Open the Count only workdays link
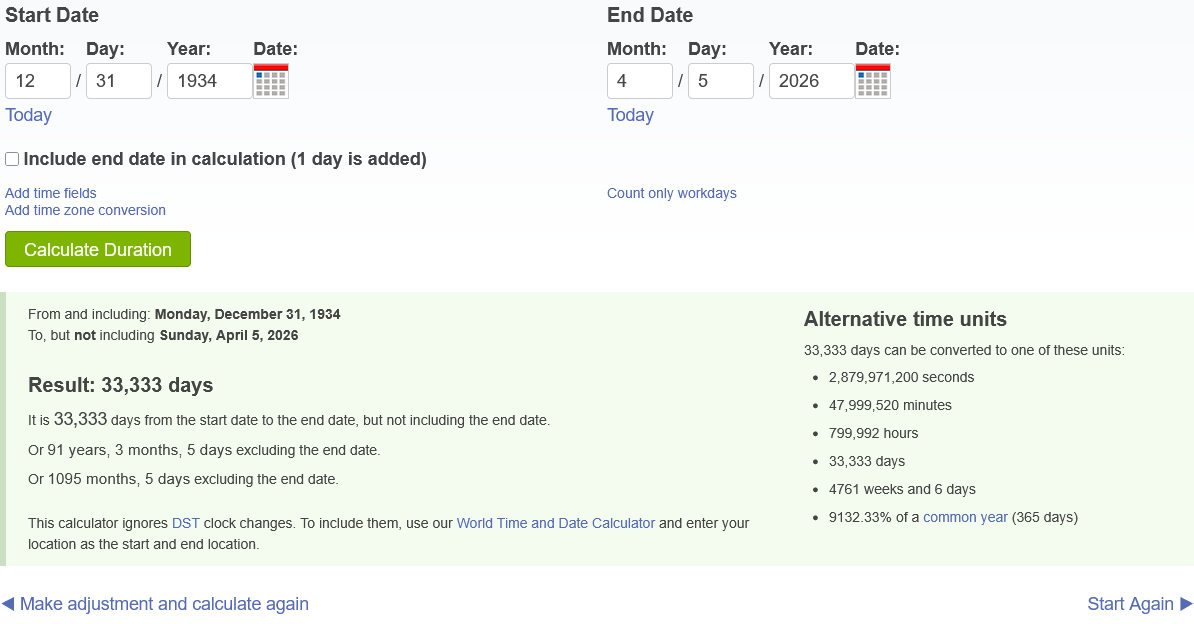 click(672, 193)
